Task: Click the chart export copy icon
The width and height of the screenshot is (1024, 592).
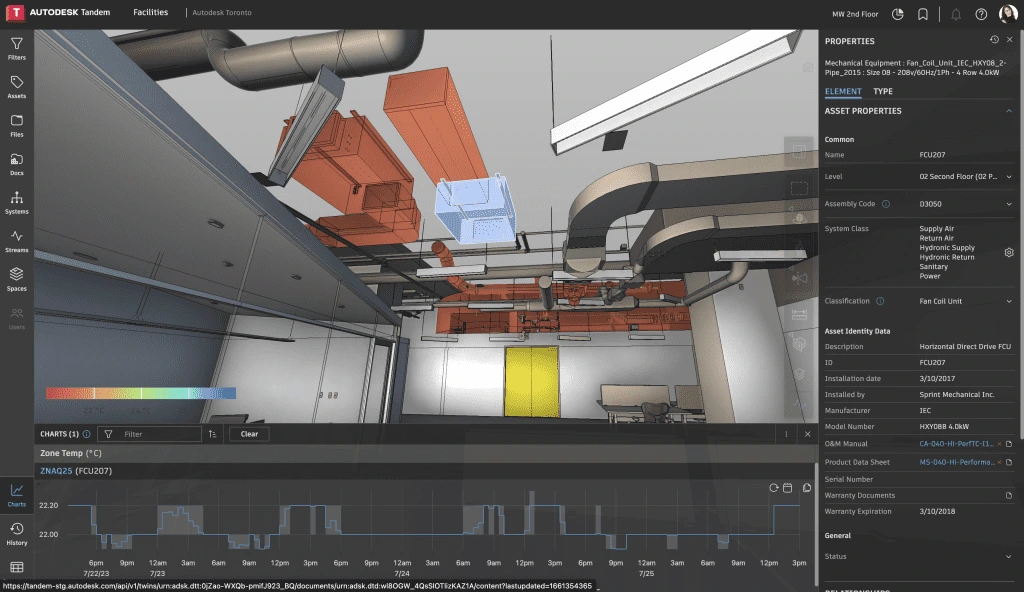Action: pos(807,488)
